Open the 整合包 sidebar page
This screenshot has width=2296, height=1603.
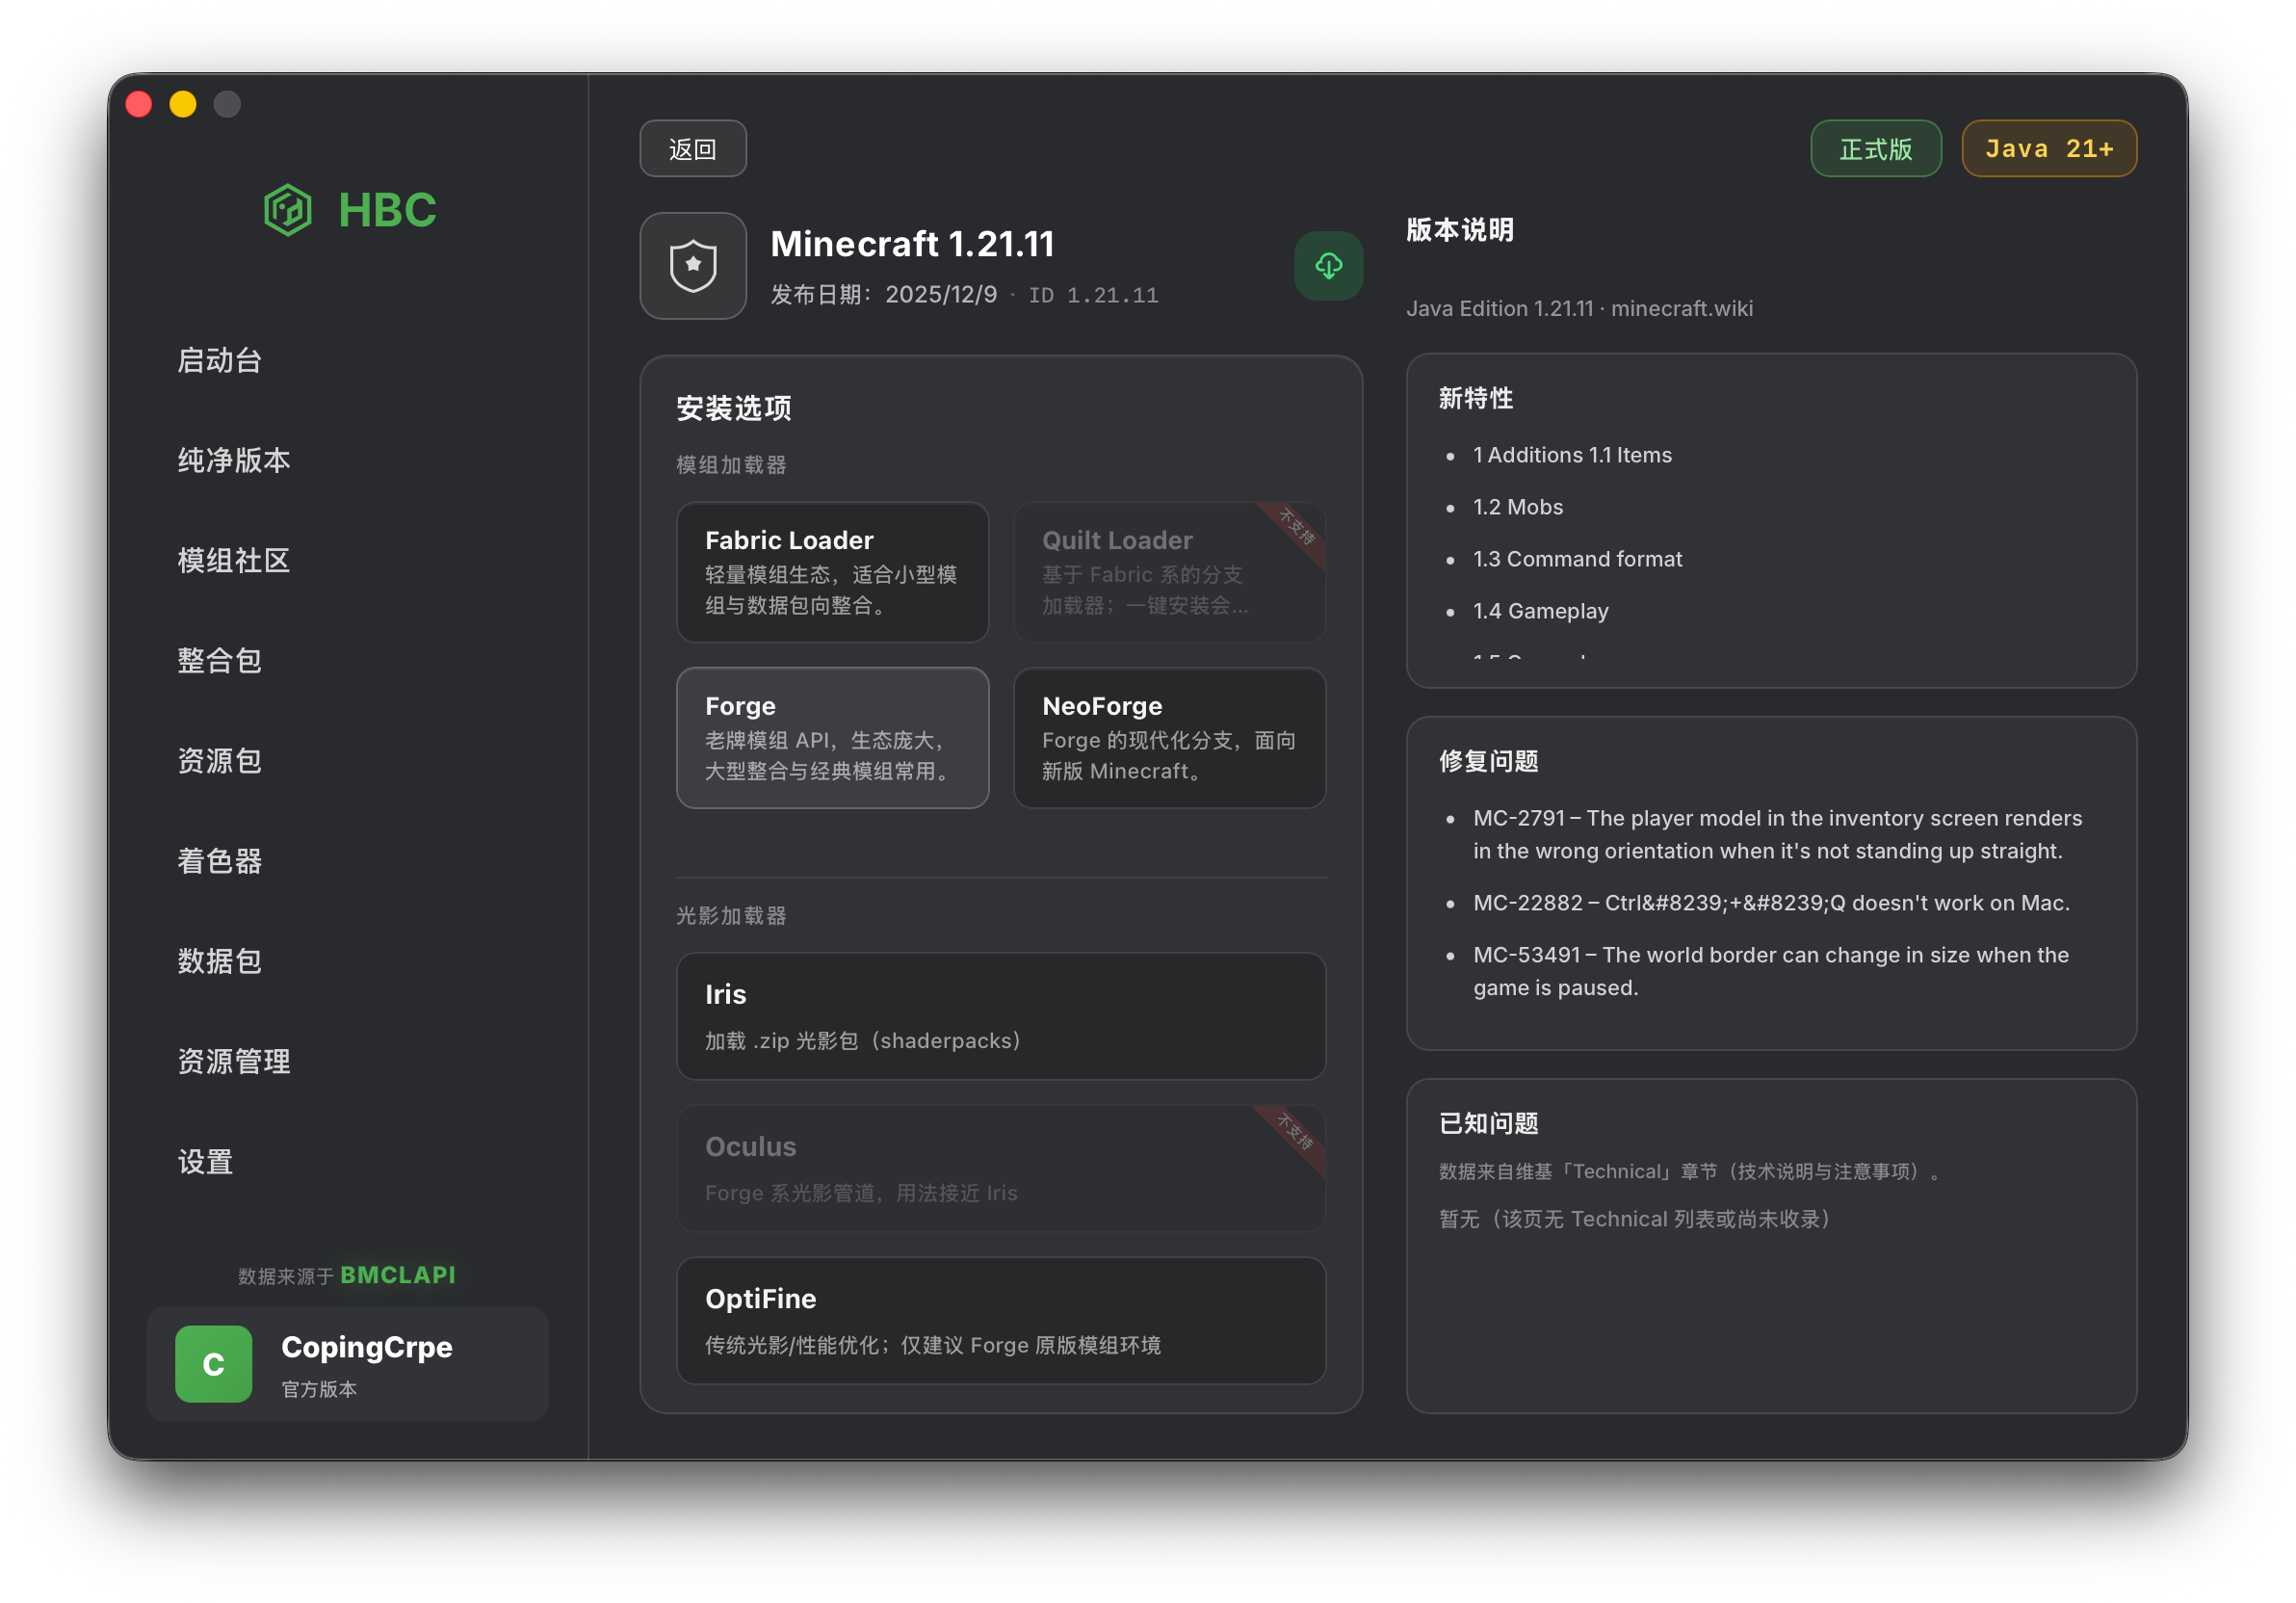220,660
